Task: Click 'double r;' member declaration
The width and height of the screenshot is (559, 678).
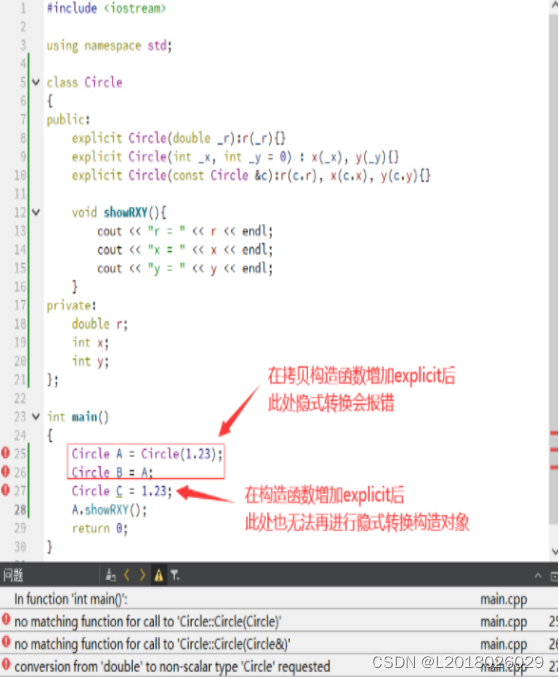Action: coord(100,324)
